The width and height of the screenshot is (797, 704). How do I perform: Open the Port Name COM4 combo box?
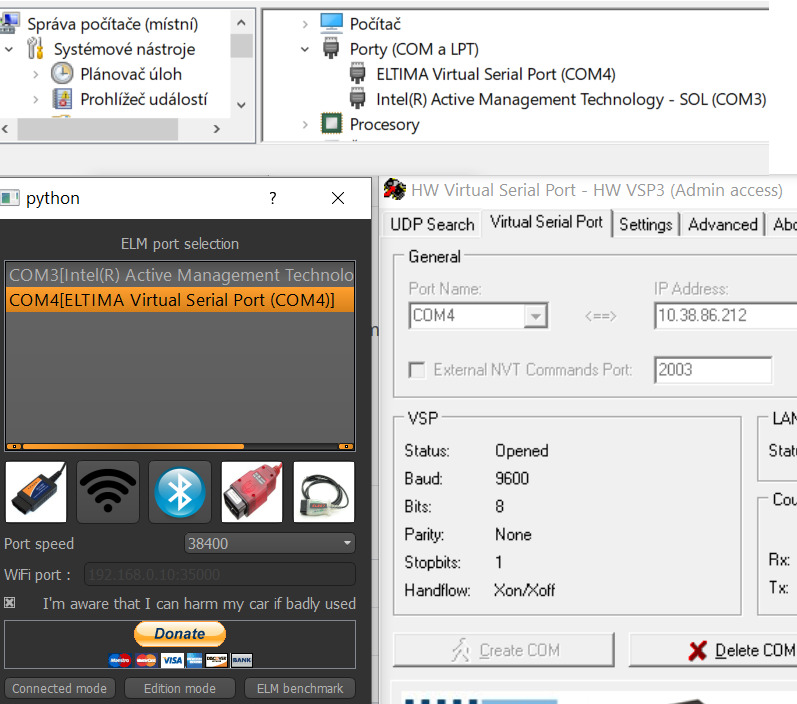[478, 316]
